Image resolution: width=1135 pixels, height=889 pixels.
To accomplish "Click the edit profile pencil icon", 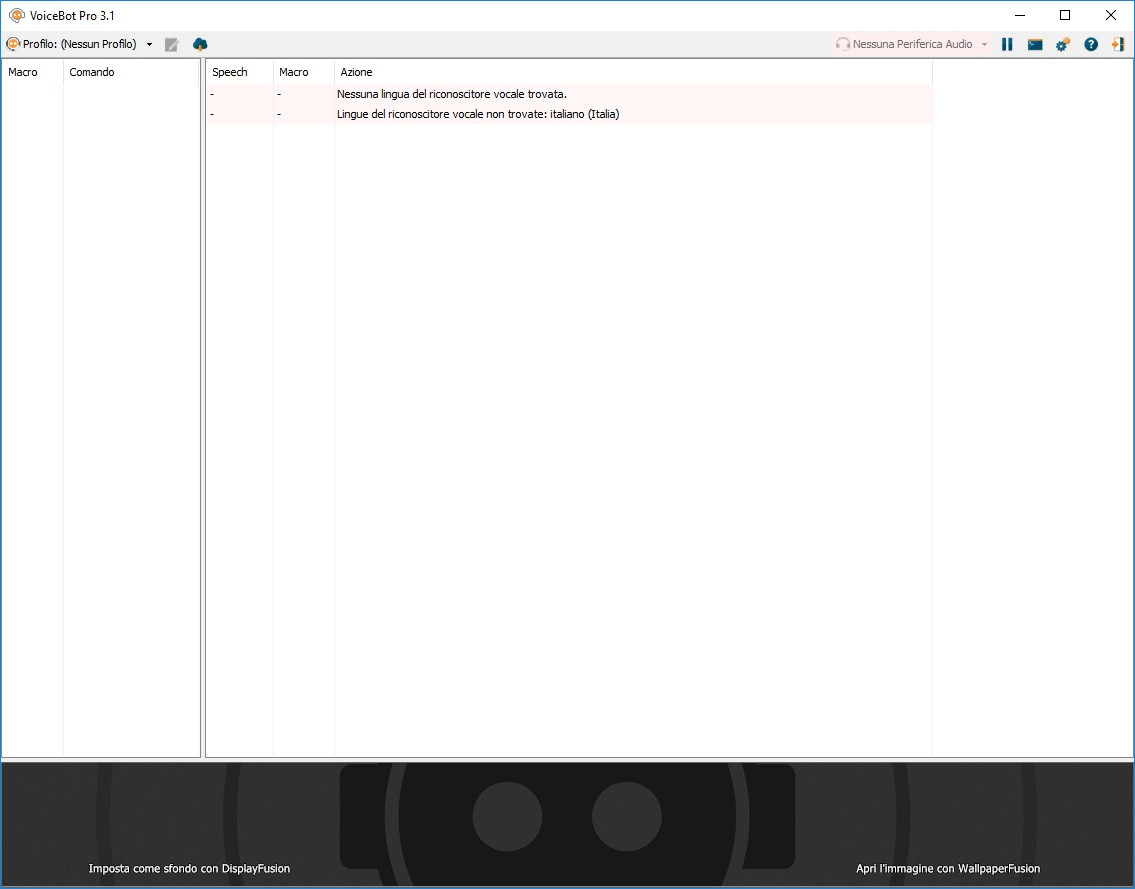I will [172, 44].
